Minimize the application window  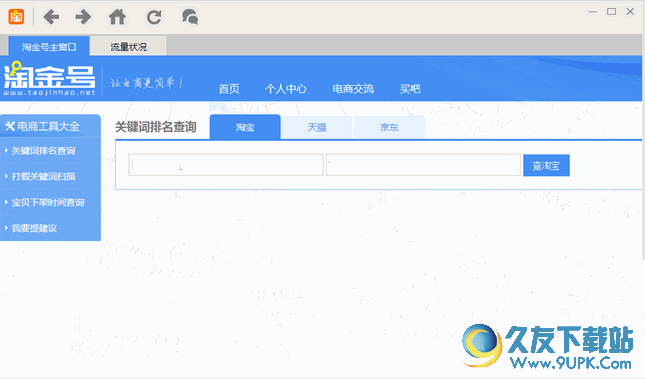pyautogui.click(x=593, y=12)
